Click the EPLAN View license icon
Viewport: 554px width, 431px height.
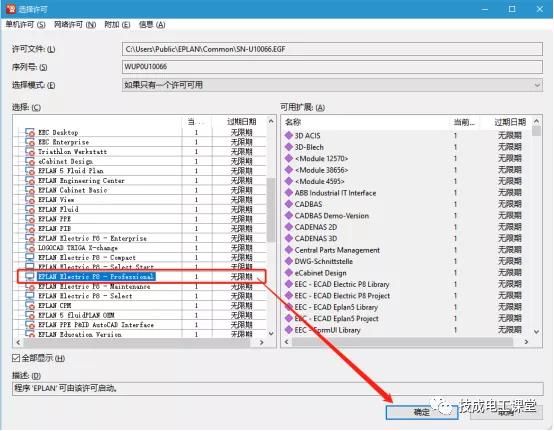30,200
